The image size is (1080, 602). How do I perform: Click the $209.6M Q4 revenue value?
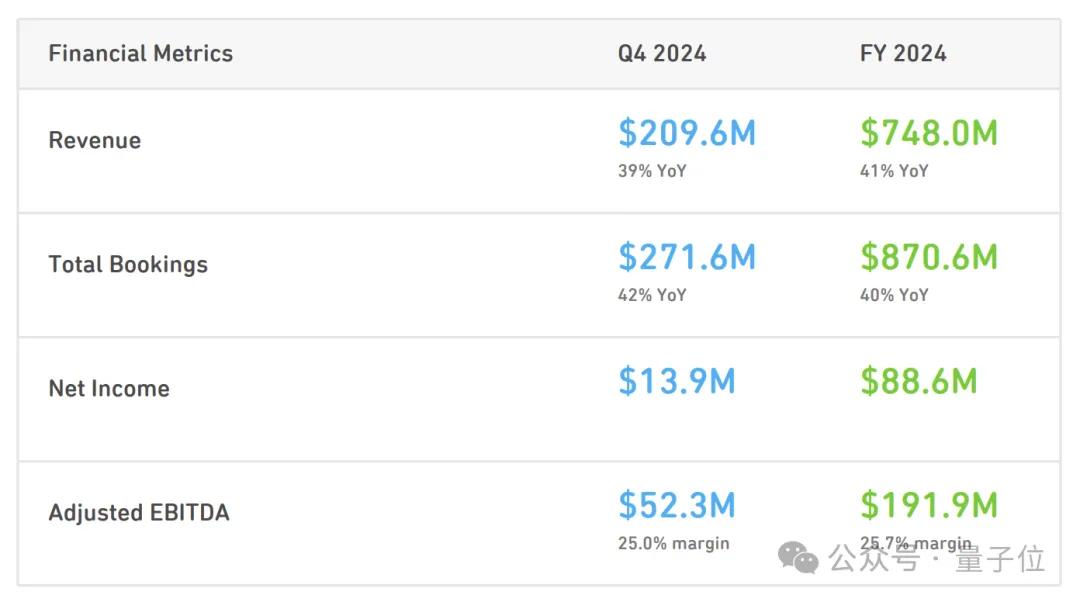[x=686, y=132]
